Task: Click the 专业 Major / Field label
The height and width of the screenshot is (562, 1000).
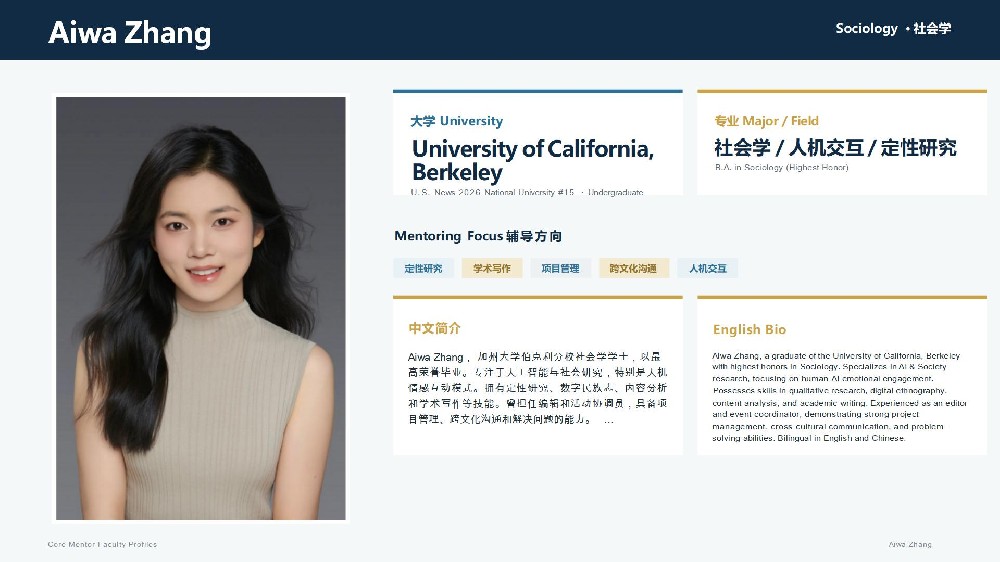Action: pos(767,121)
